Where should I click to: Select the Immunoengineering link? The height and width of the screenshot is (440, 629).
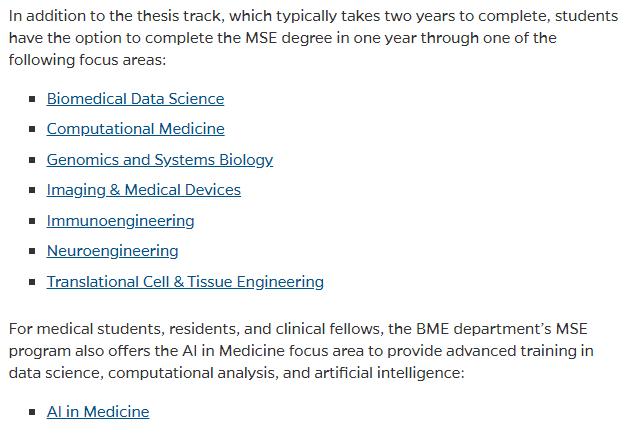point(120,221)
